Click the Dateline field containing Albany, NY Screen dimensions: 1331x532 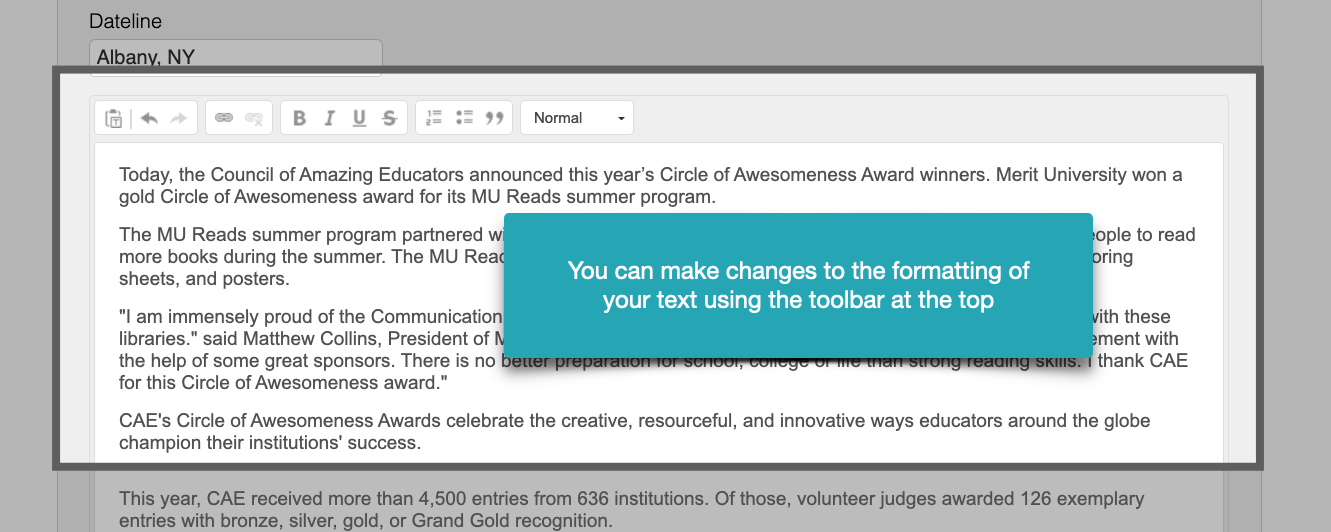tap(236, 57)
